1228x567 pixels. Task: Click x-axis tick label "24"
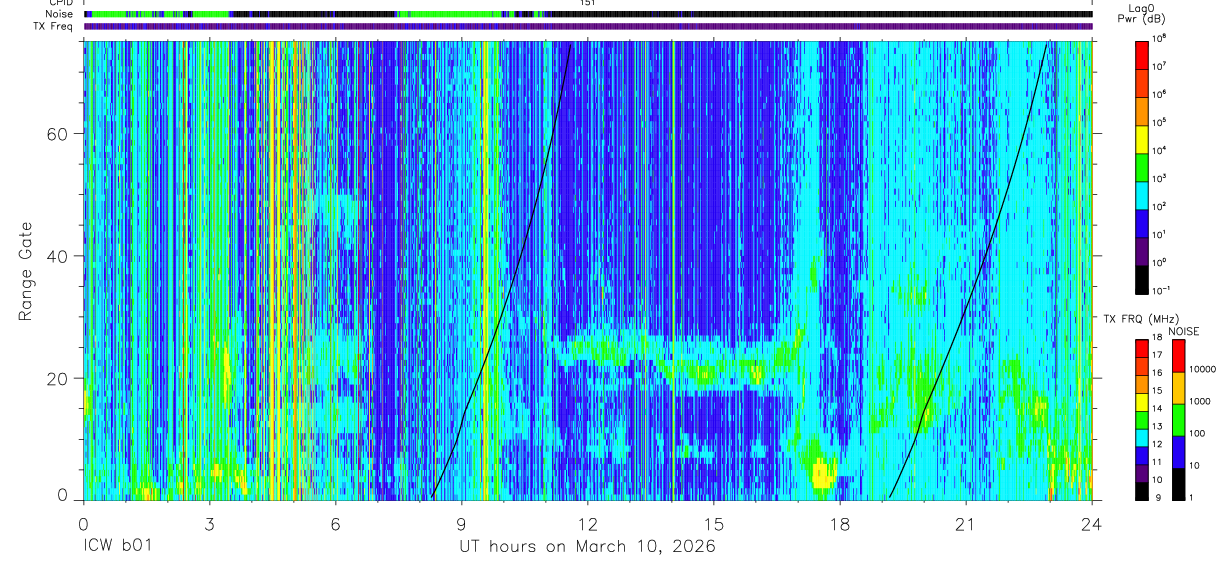coord(1092,524)
